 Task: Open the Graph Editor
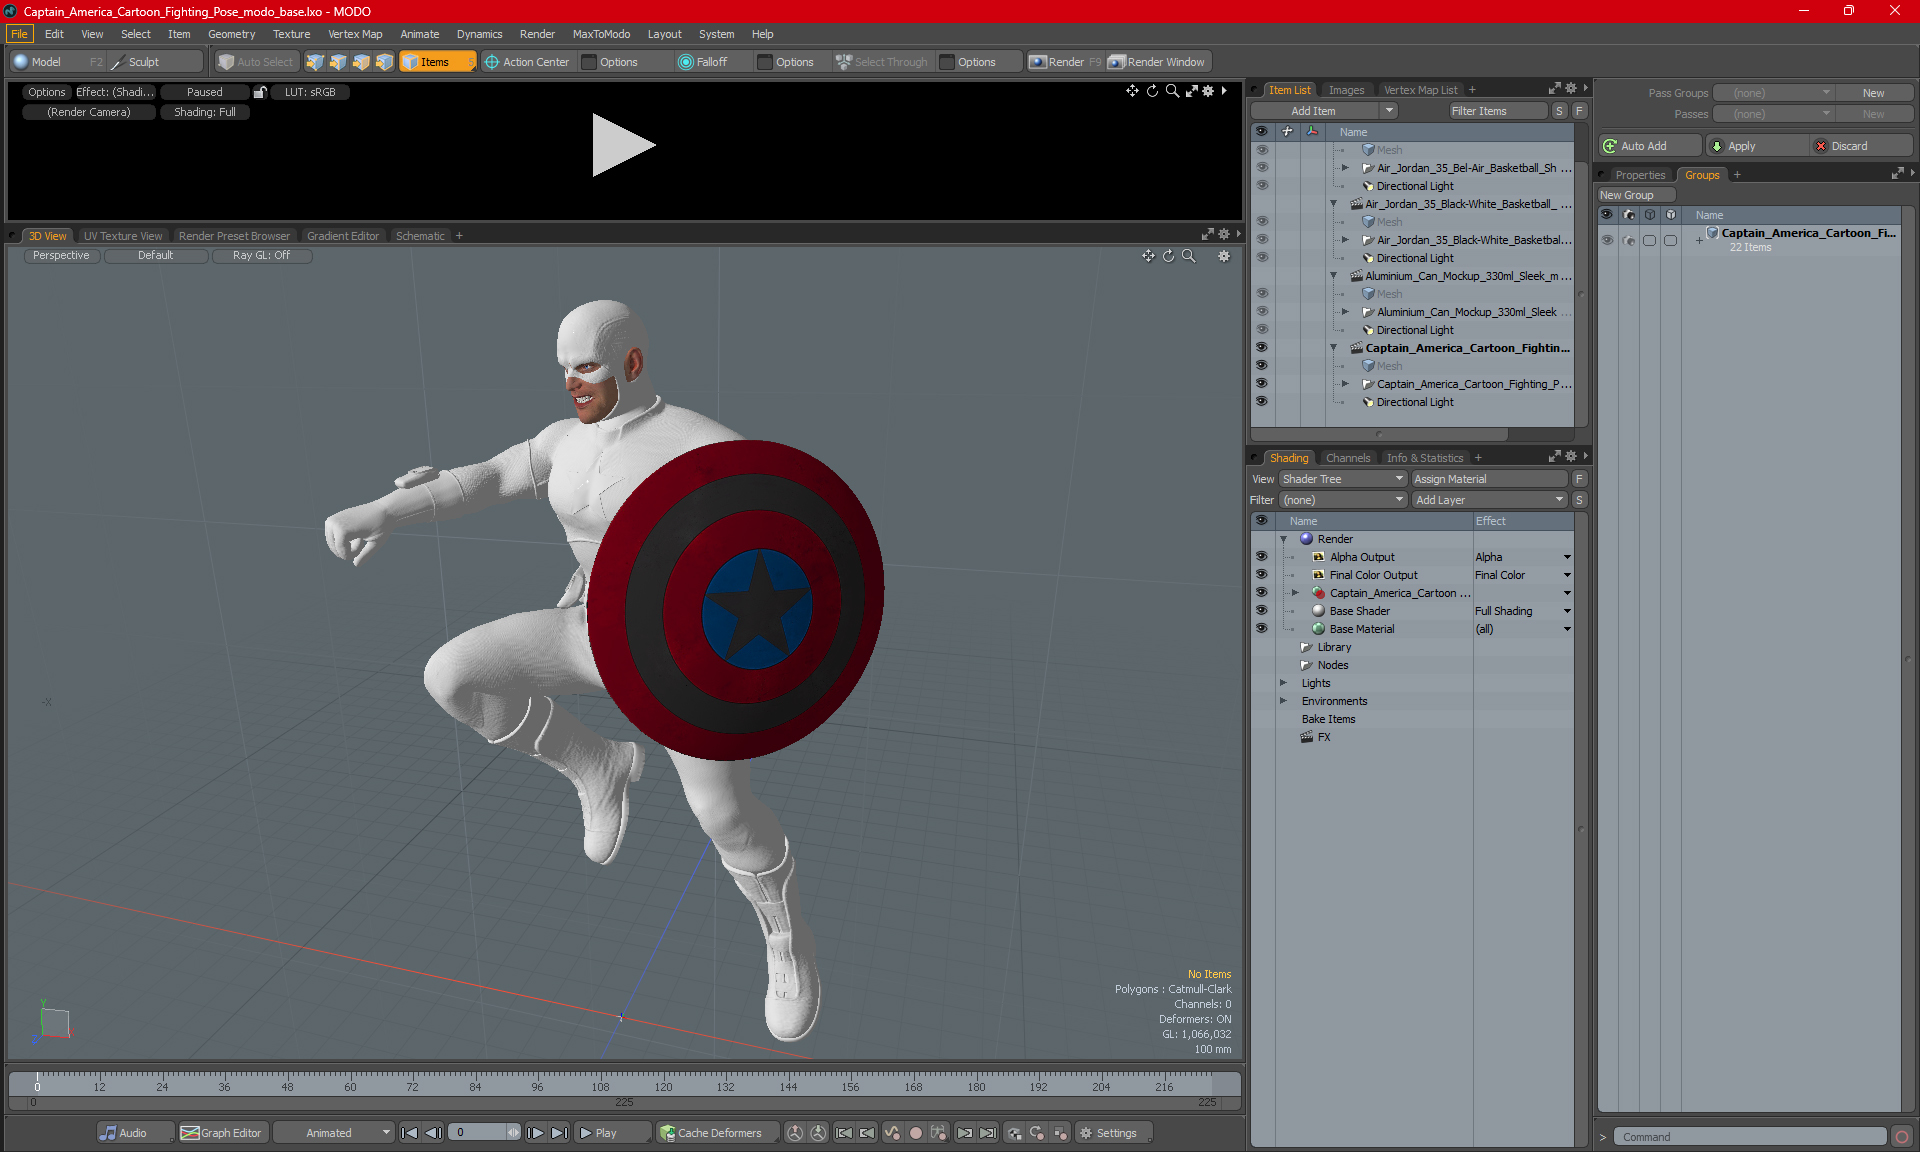click(222, 1133)
